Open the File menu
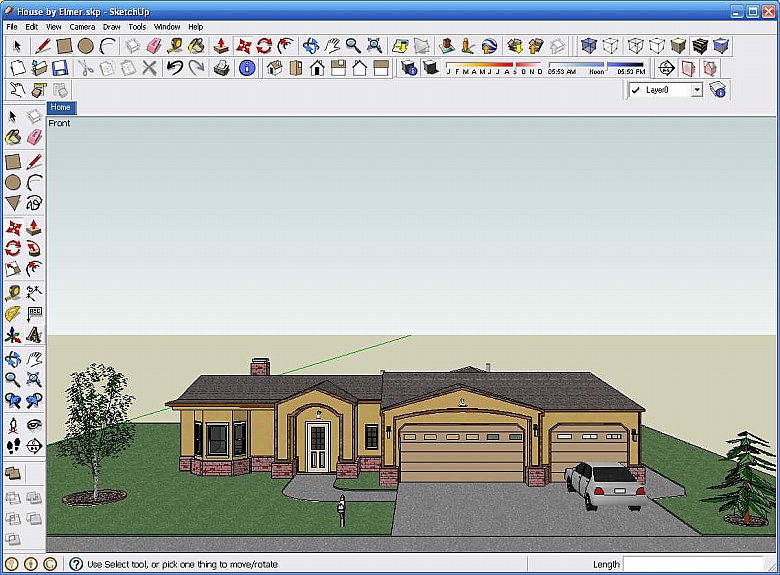The image size is (780, 575). pos(12,27)
